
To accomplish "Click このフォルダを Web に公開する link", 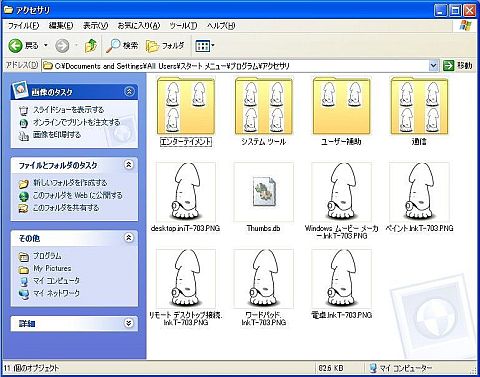I will pos(77,195).
